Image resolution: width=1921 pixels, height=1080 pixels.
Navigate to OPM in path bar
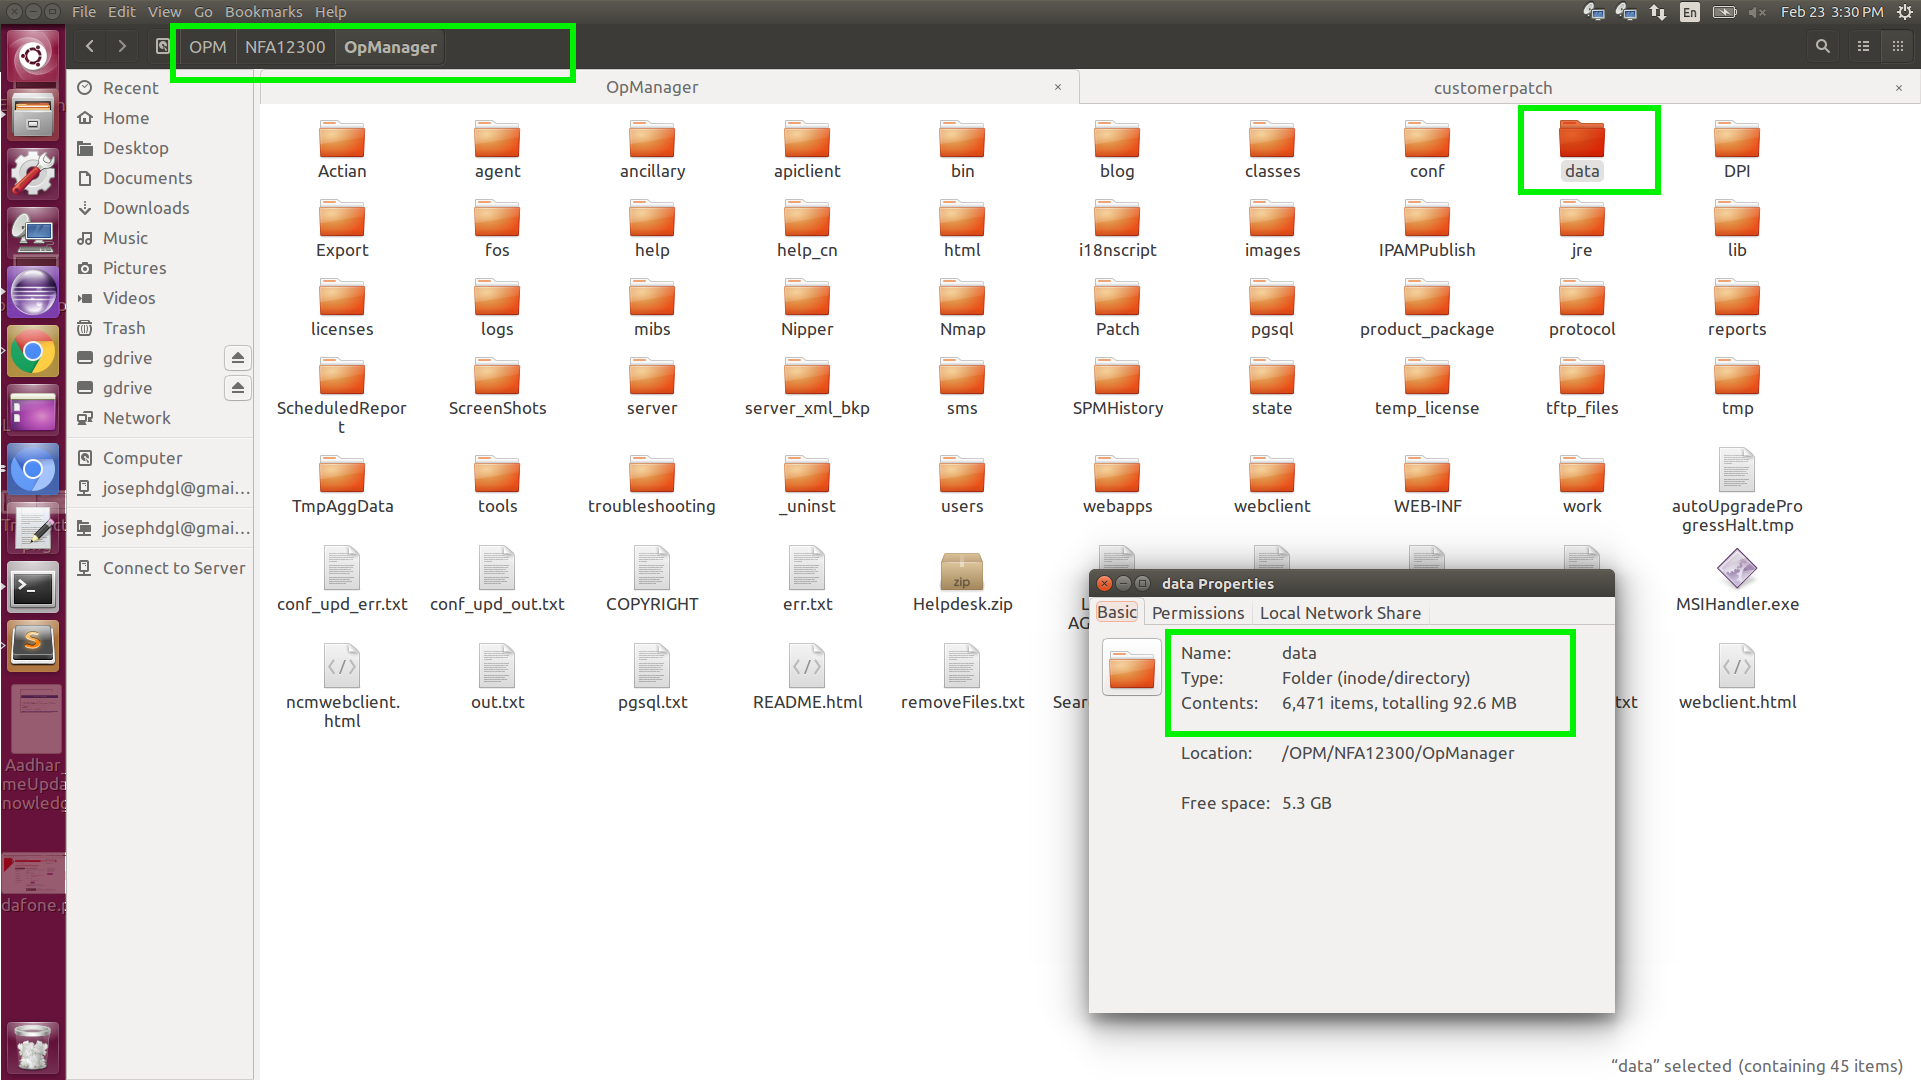pyautogui.click(x=207, y=47)
